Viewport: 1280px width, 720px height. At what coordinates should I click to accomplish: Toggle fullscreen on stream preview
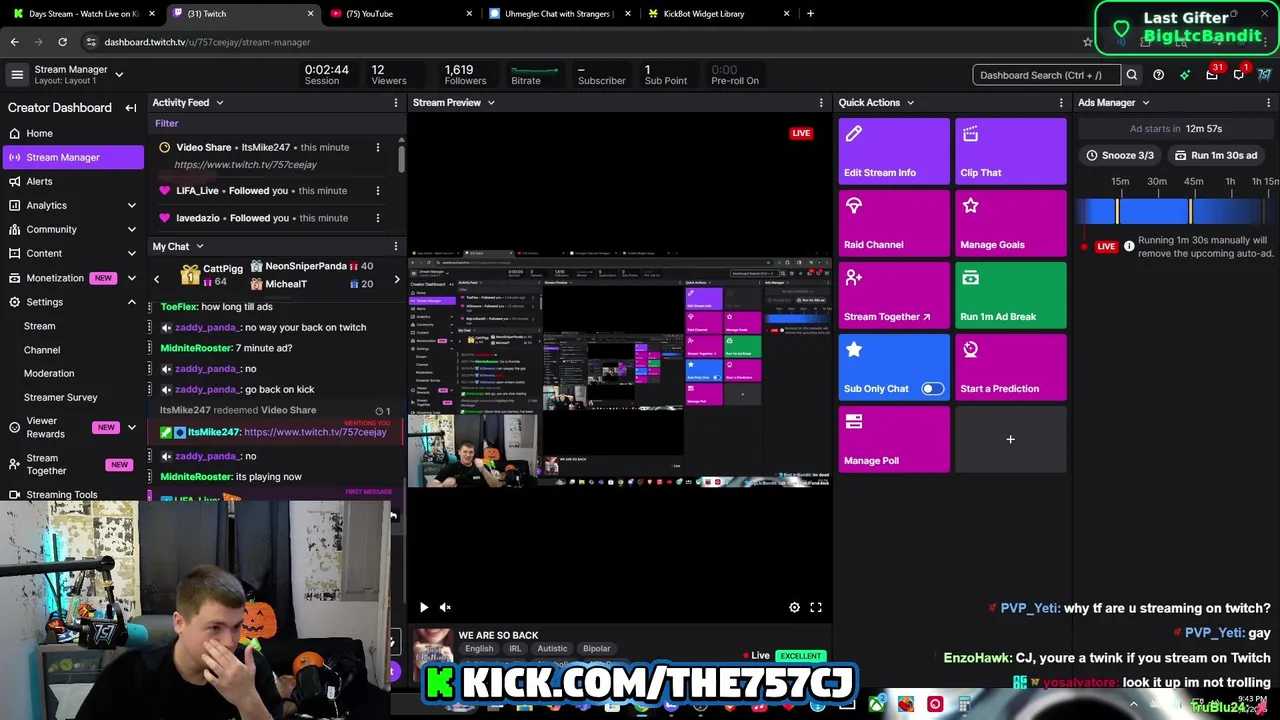(x=816, y=607)
